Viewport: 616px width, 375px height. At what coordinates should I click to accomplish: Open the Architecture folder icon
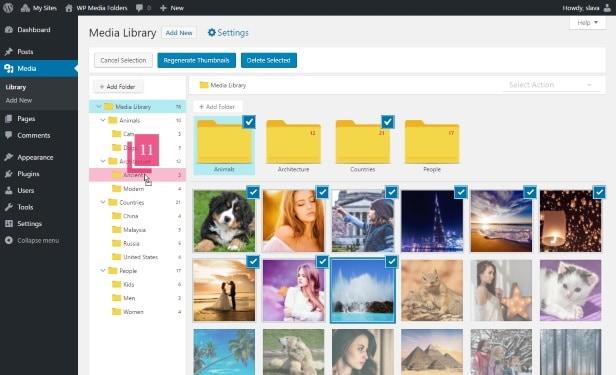click(x=293, y=142)
